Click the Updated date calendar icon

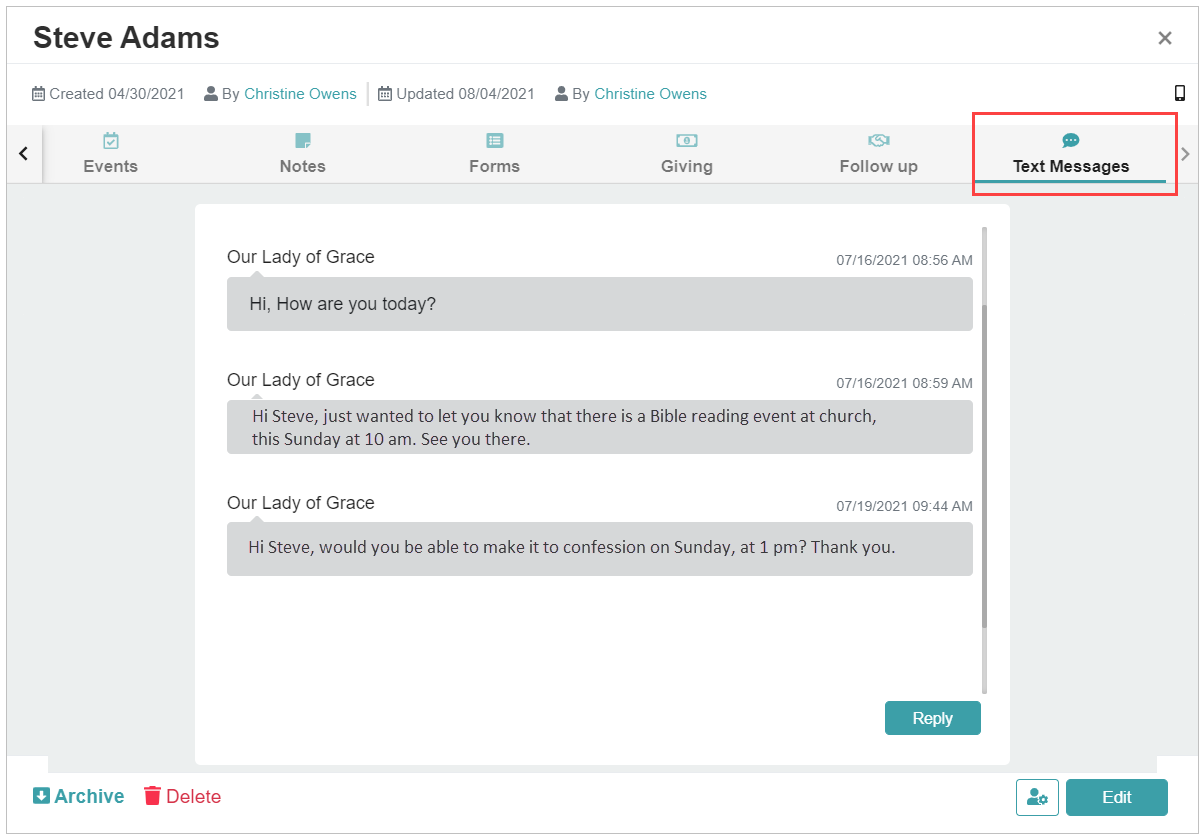pyautogui.click(x=385, y=94)
